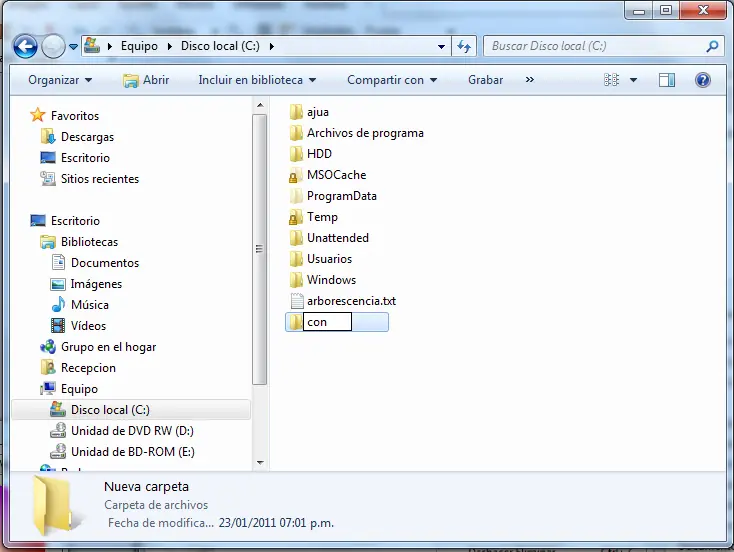Select Unidad de DVD RW (D:)

pyautogui.click(x=132, y=431)
